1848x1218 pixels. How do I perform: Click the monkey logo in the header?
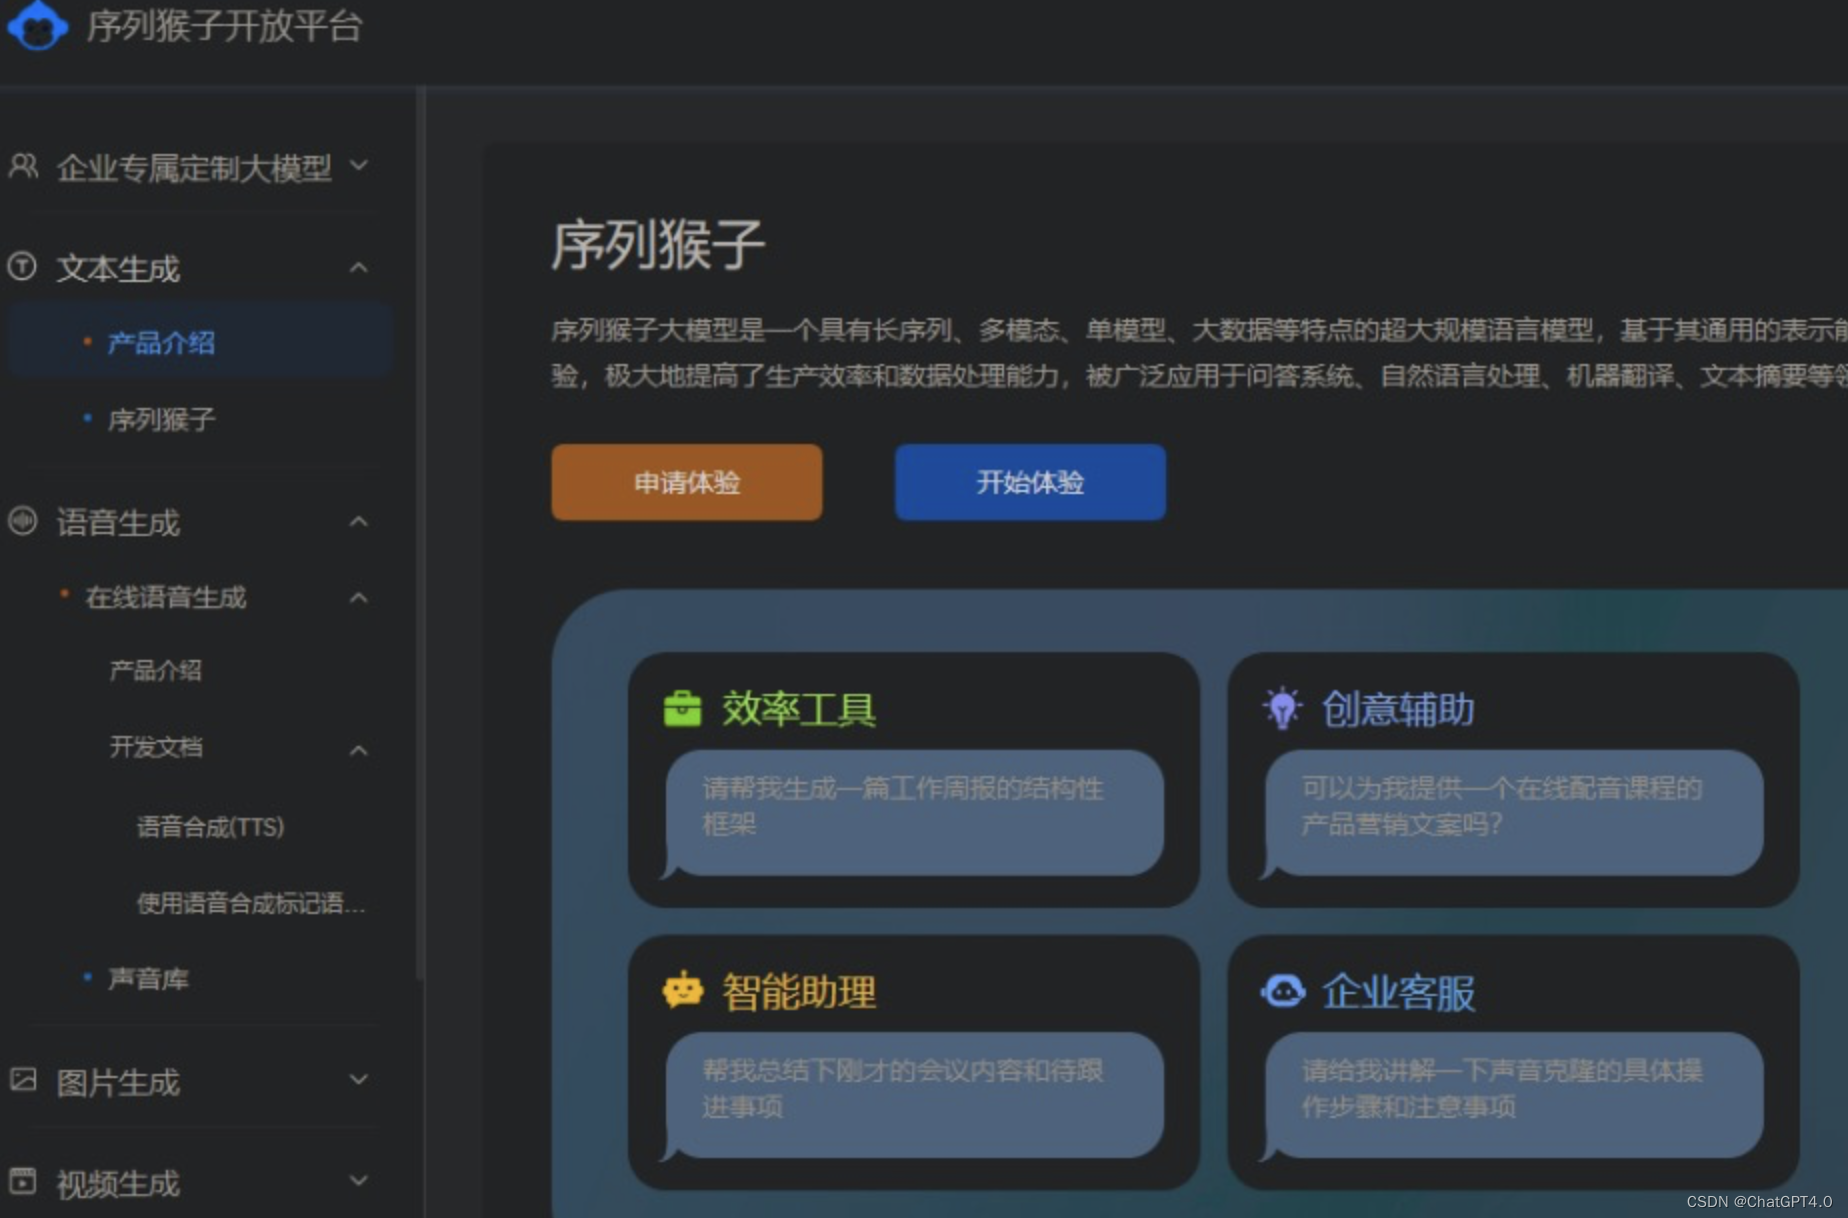coord(37,25)
